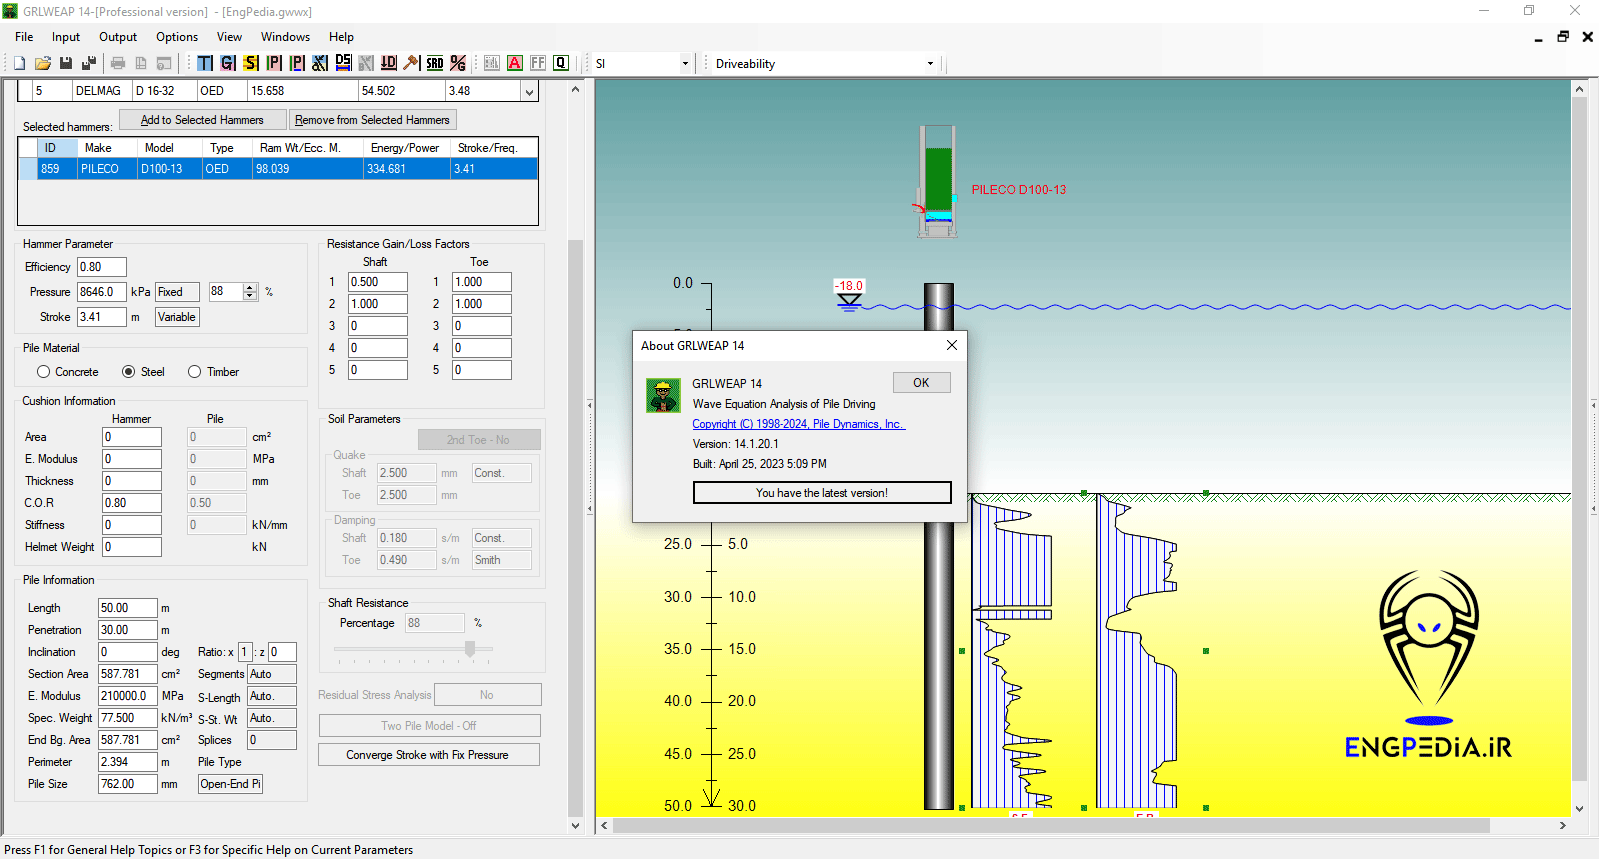Click the SRD toolbar icon

tap(435, 63)
